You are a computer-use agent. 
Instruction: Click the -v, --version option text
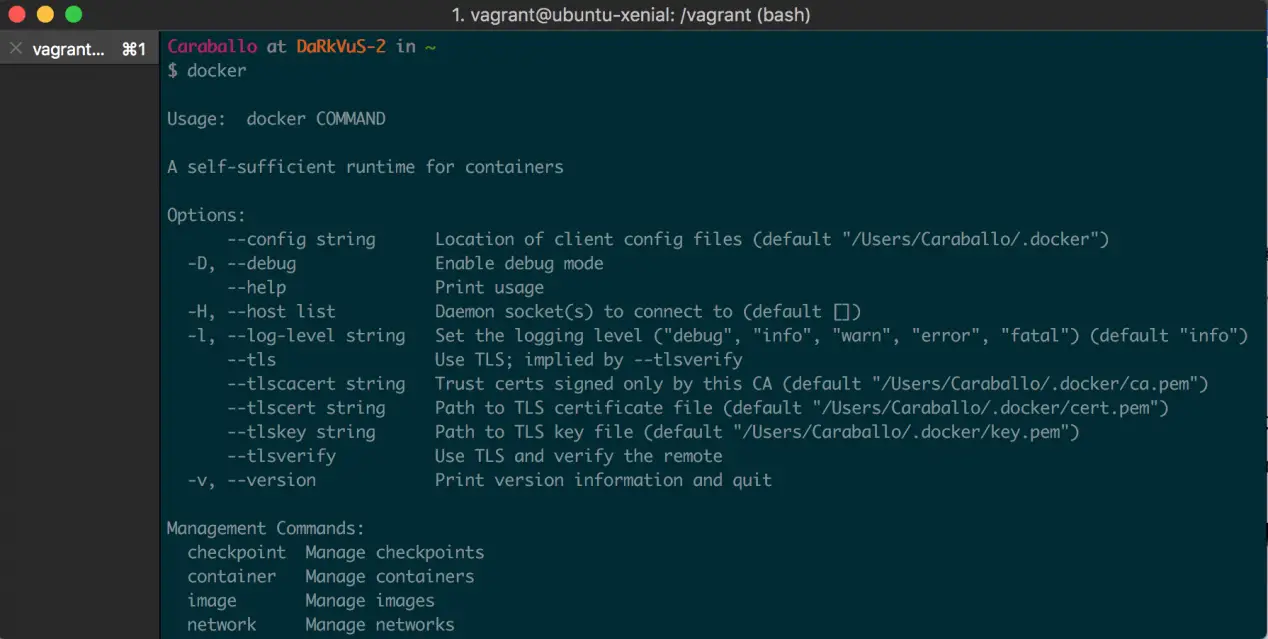coord(251,480)
